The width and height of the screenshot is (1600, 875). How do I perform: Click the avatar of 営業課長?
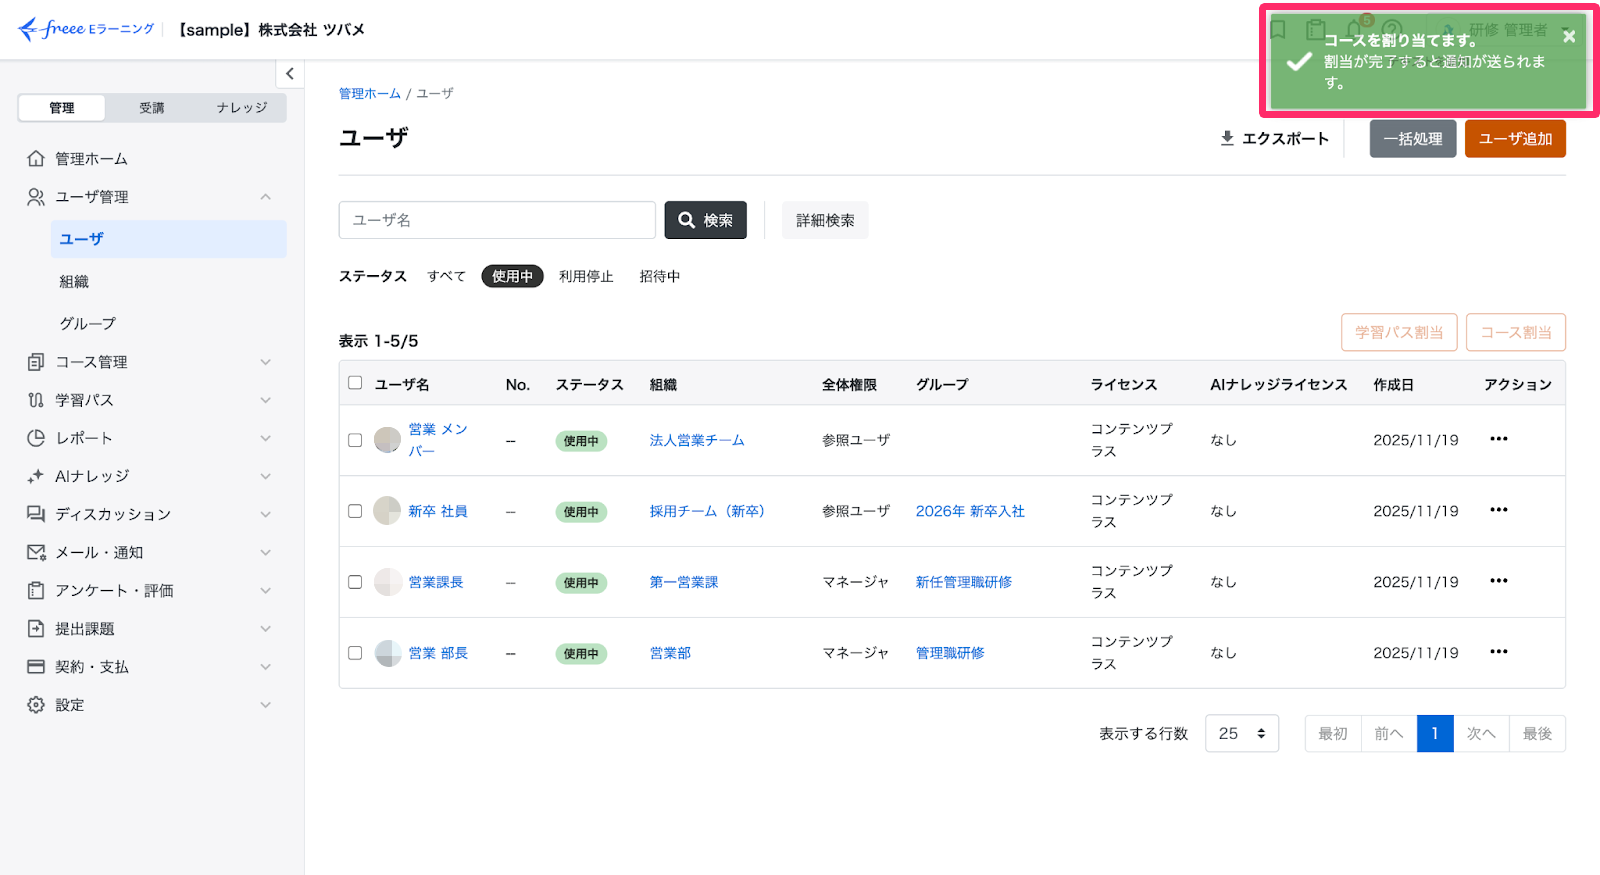click(x=387, y=582)
